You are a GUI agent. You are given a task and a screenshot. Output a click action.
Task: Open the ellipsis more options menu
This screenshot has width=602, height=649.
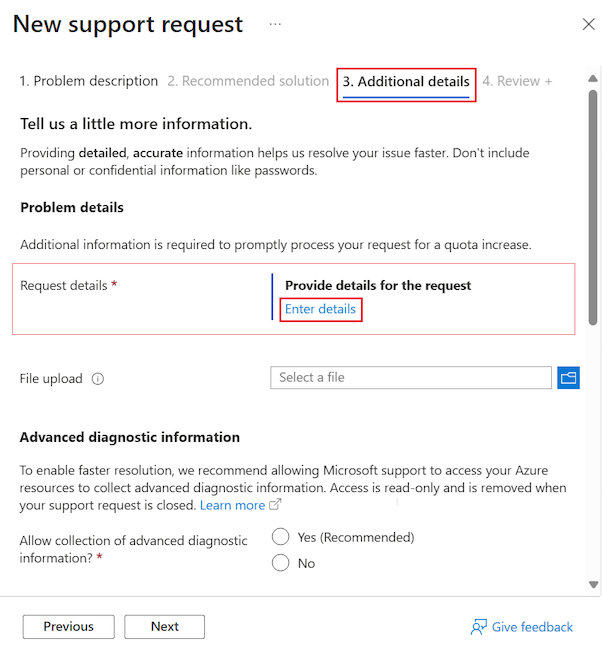click(x=275, y=23)
